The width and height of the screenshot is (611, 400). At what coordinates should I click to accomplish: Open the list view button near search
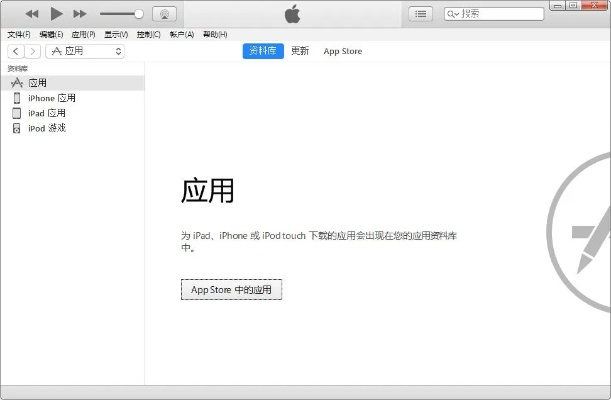pyautogui.click(x=420, y=14)
